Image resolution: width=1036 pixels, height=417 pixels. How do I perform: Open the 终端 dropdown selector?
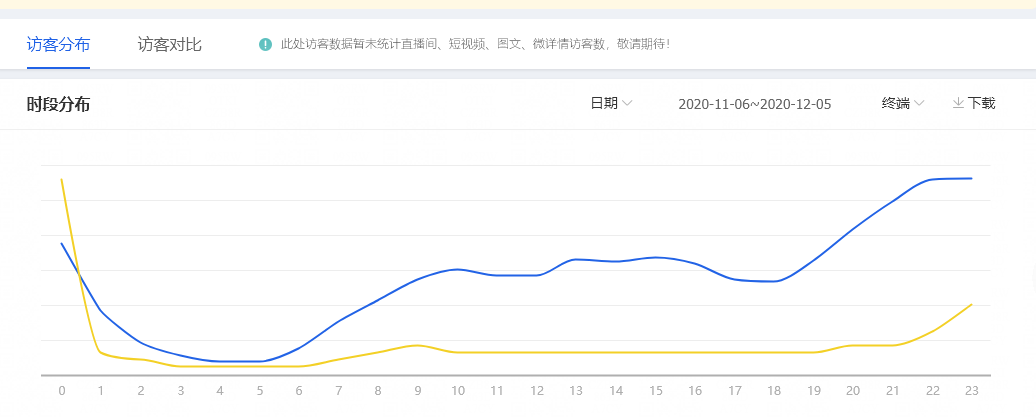click(902, 103)
